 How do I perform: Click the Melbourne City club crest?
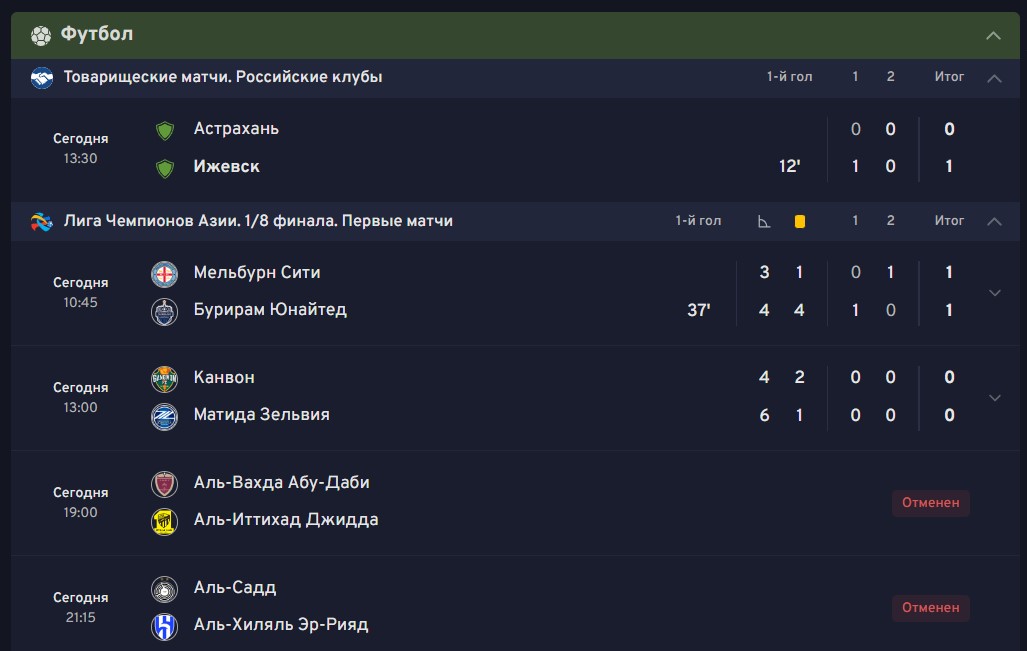tap(164, 273)
